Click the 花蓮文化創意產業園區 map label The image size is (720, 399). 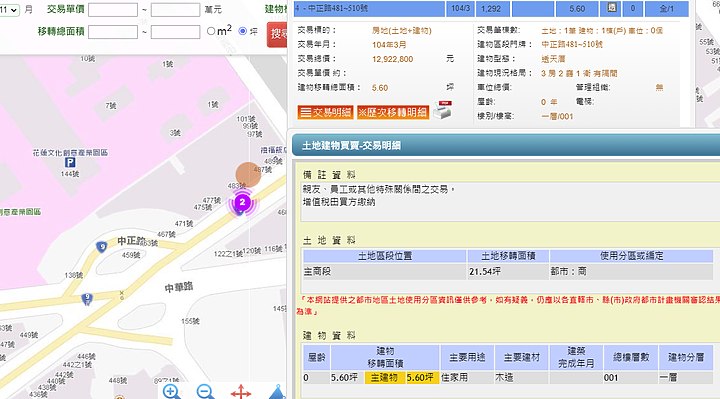click(70, 152)
